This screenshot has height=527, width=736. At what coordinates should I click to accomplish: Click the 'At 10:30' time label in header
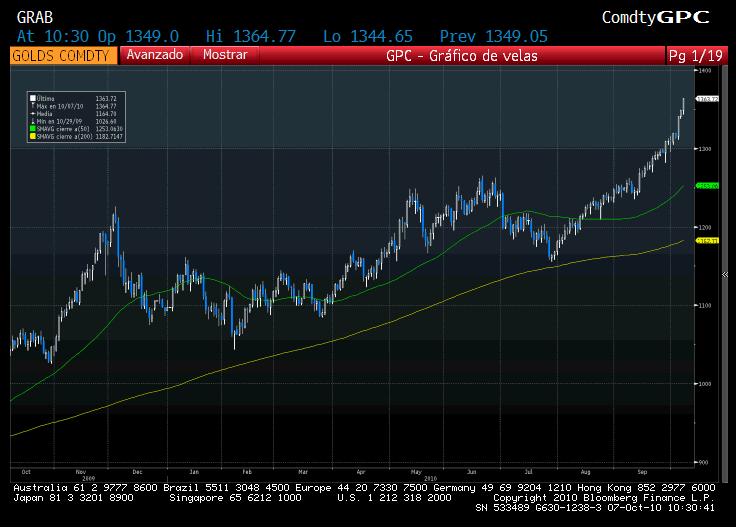pyautogui.click(x=53, y=36)
